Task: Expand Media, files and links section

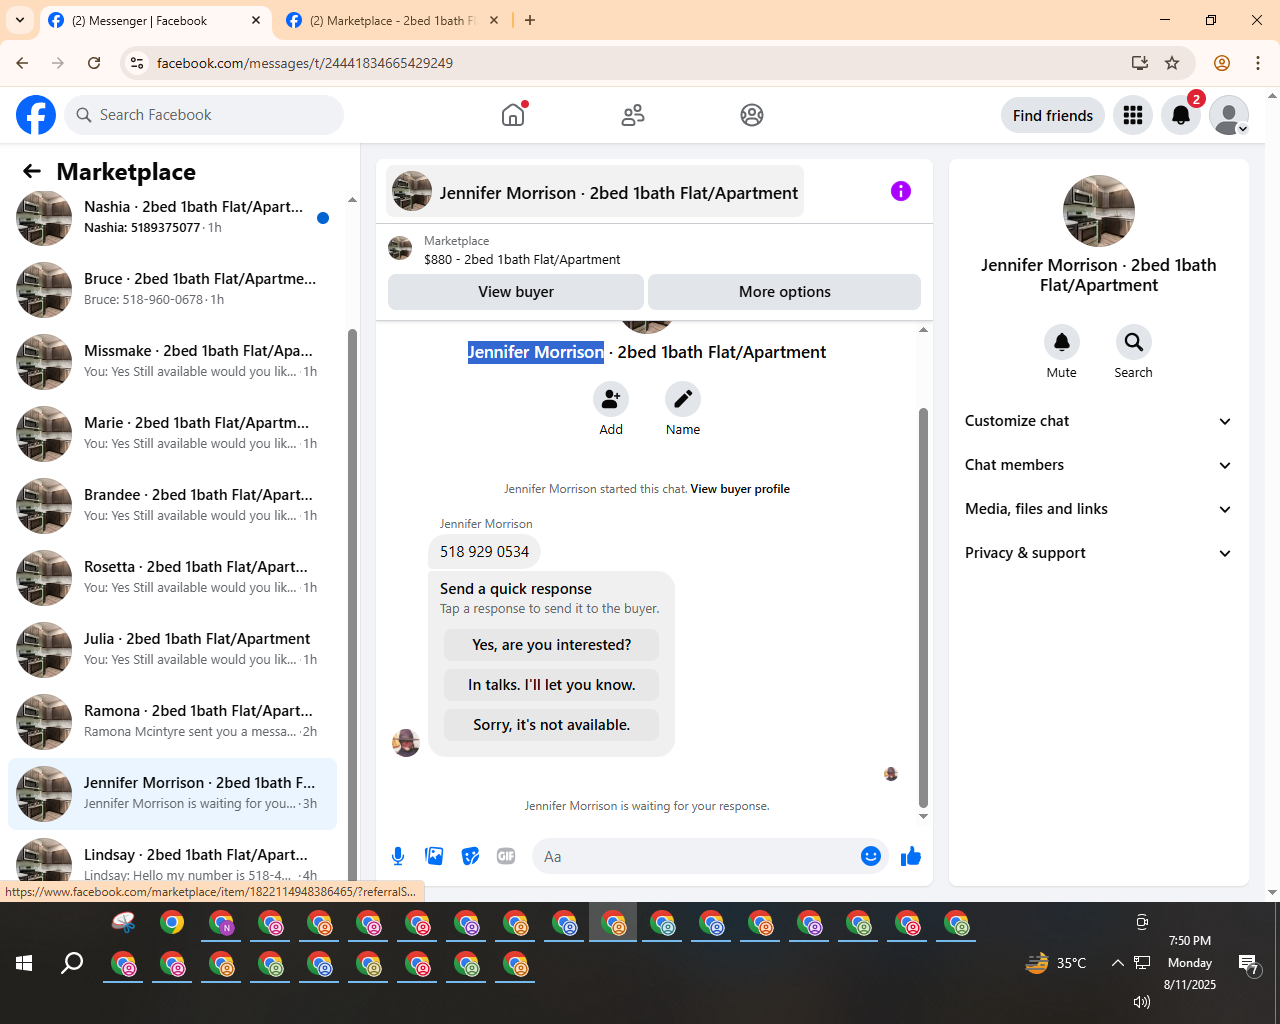Action: (x=1098, y=509)
